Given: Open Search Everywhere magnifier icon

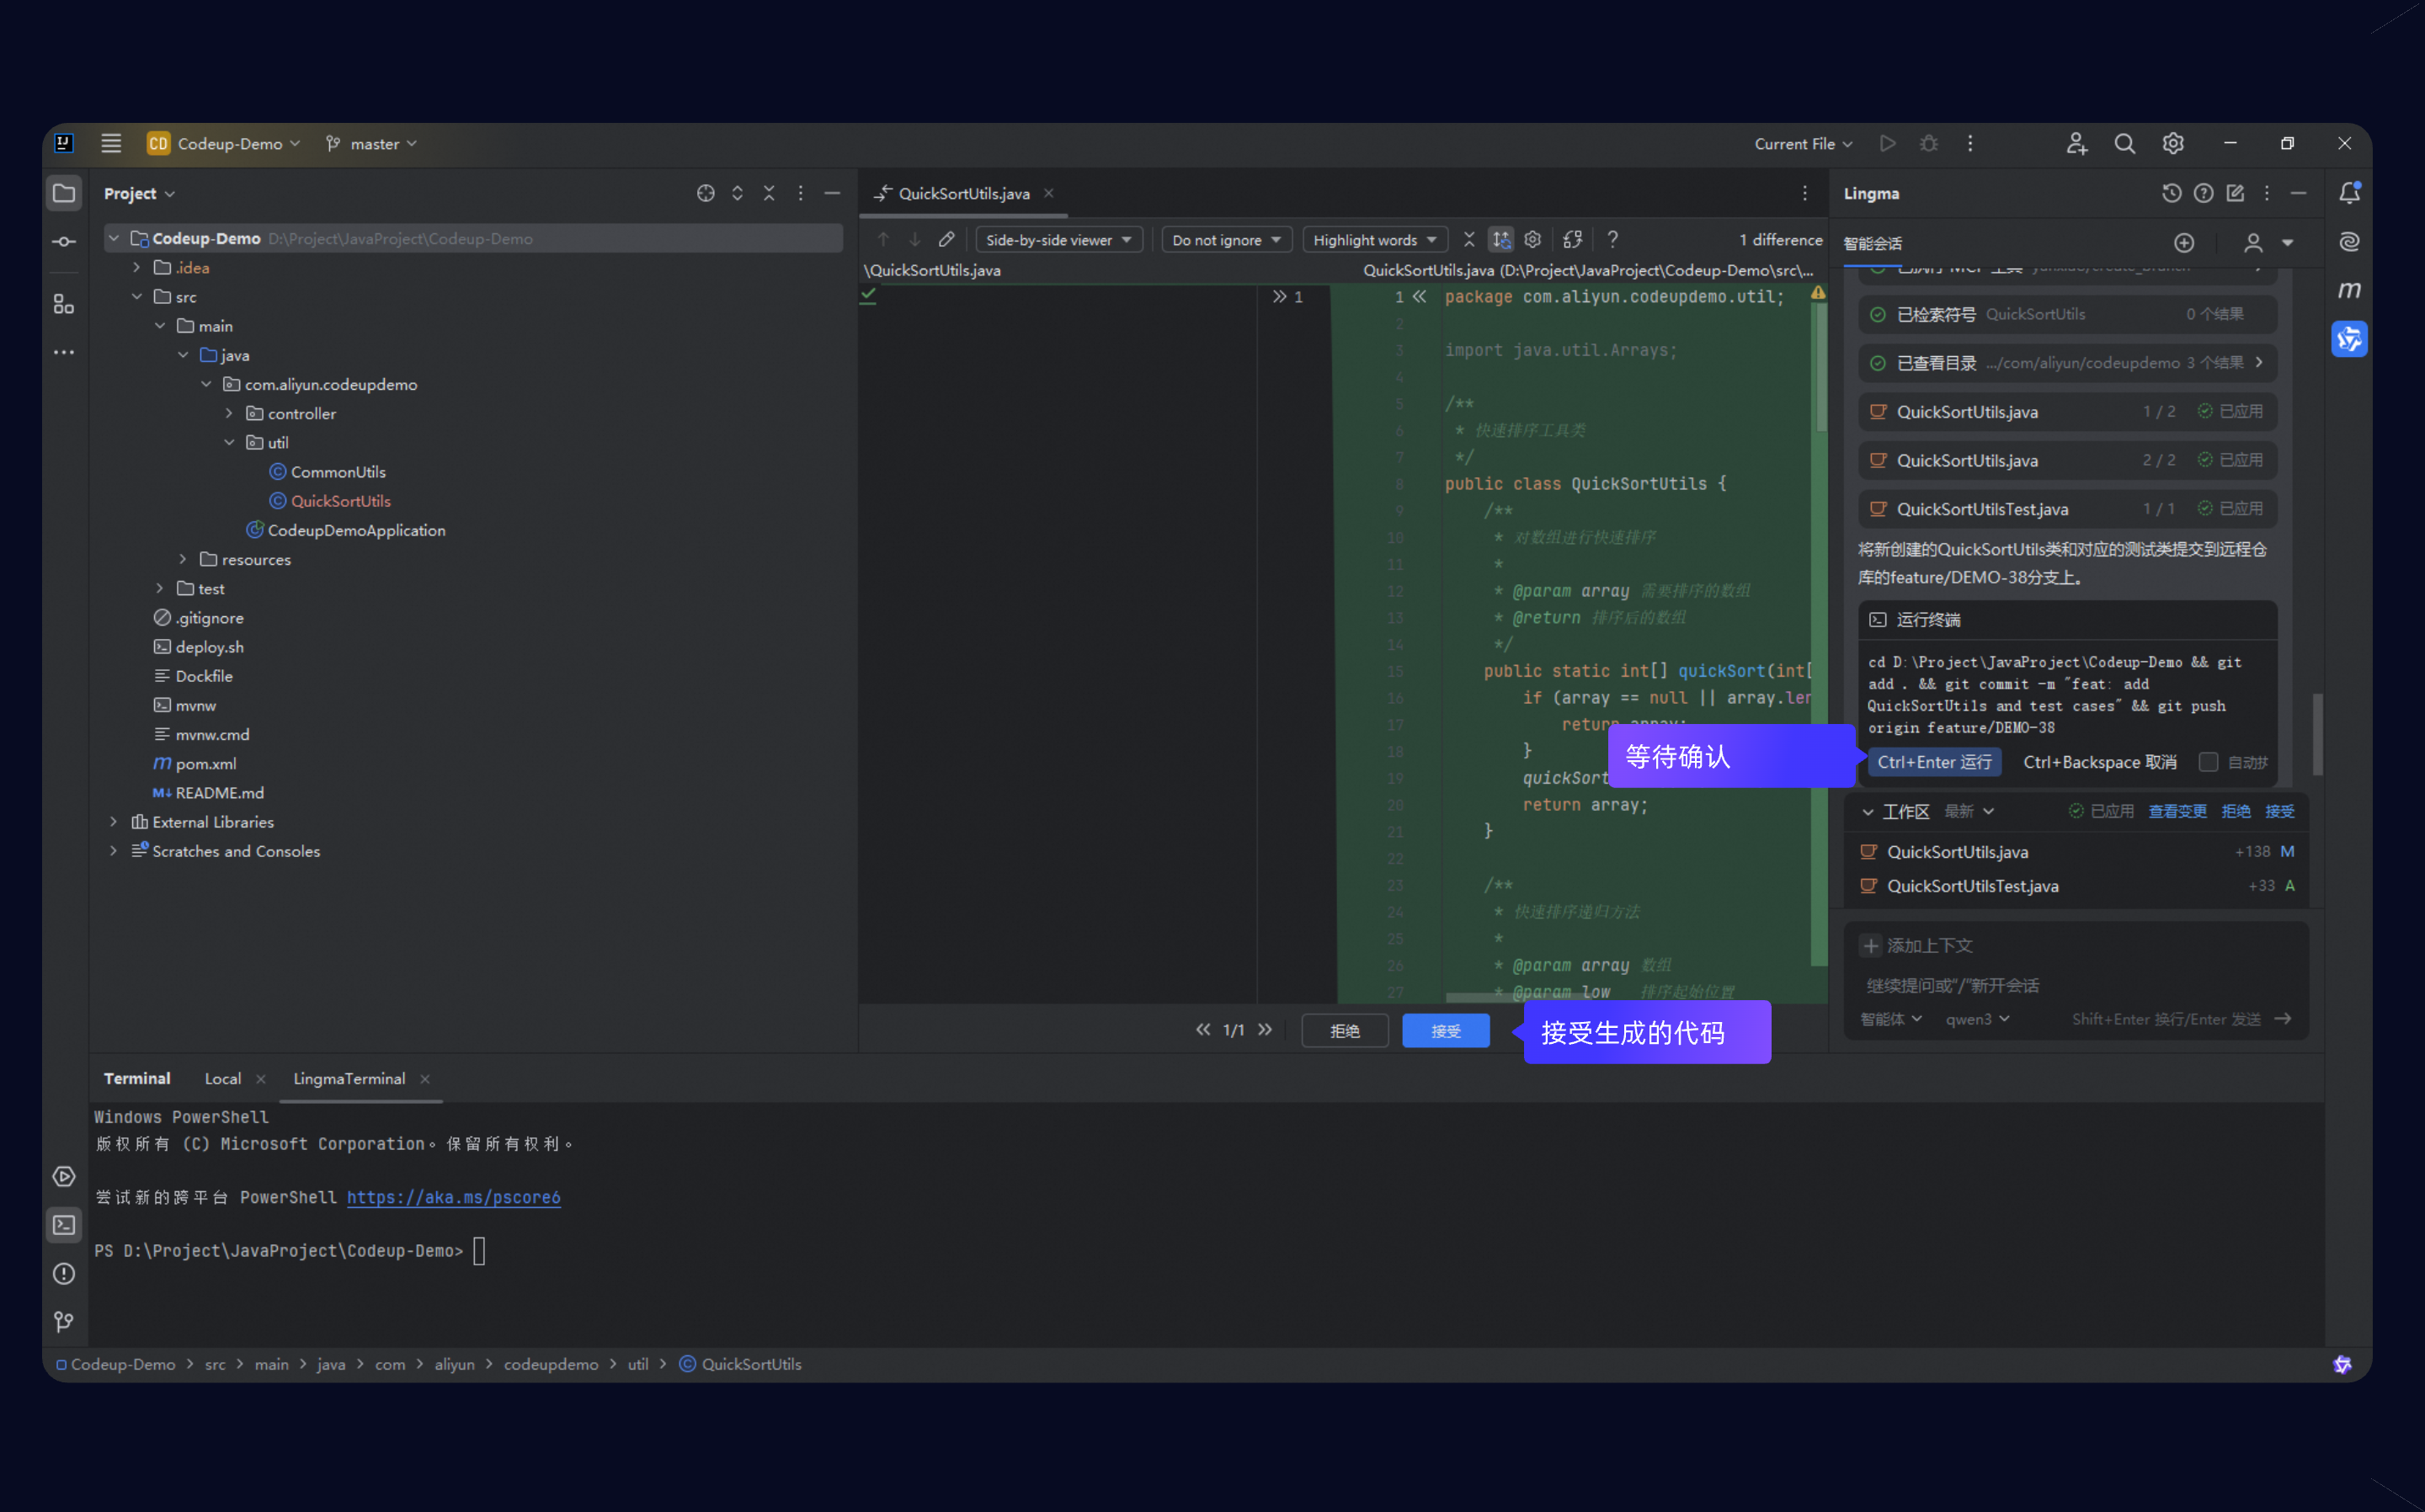Looking at the screenshot, I should (x=2124, y=144).
